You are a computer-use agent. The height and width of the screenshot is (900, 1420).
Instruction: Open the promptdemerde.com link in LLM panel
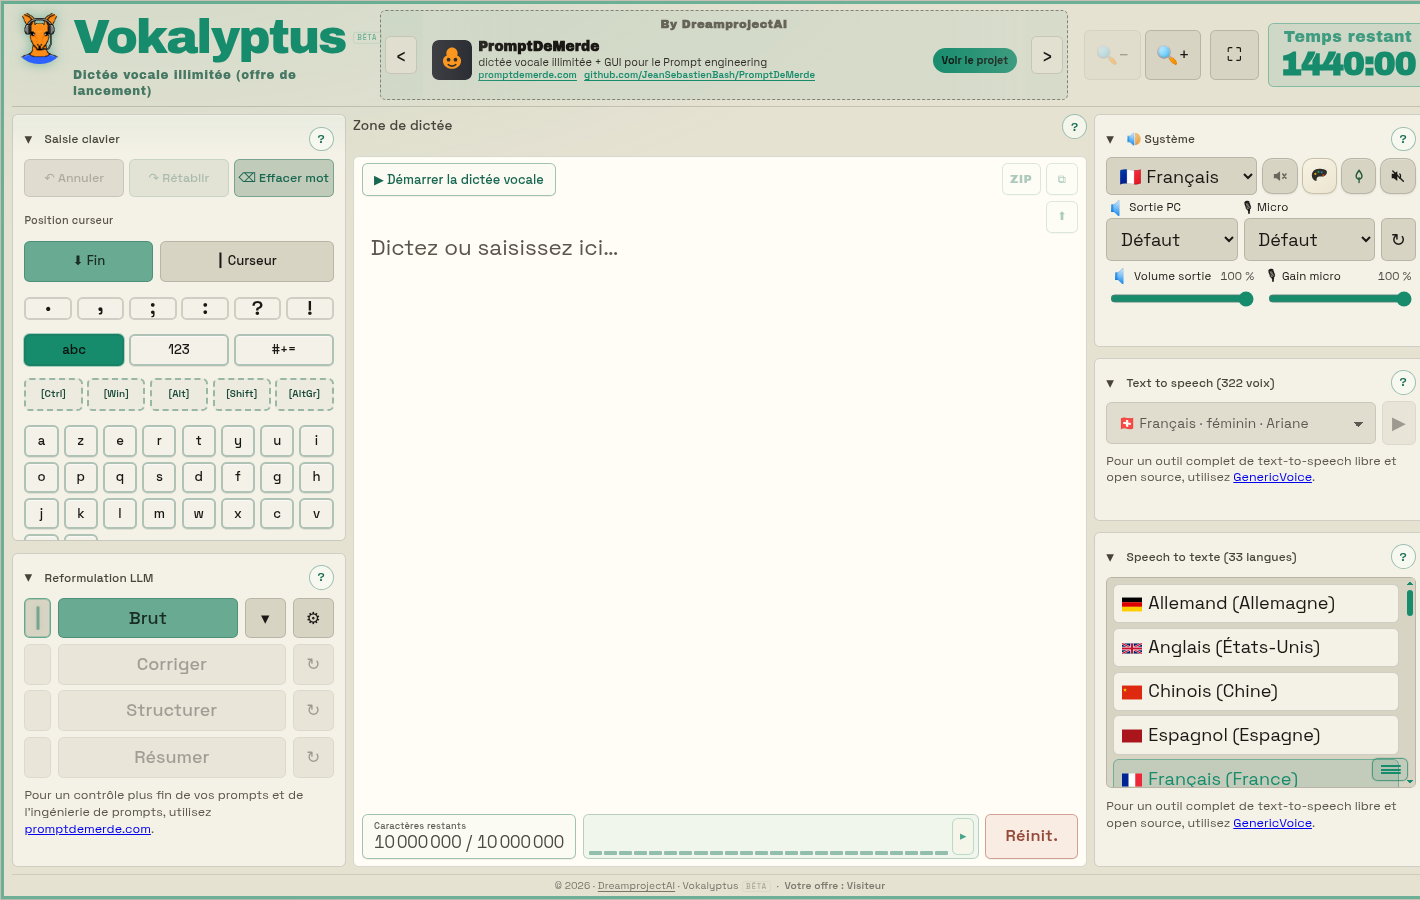88,829
